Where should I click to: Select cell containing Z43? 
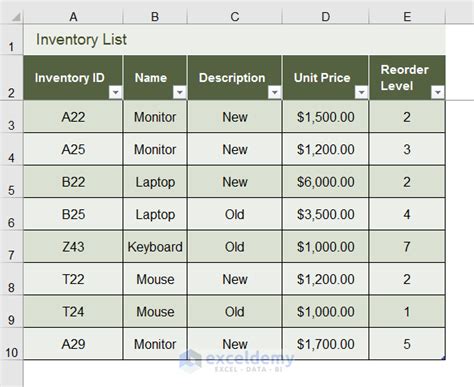pos(73,247)
